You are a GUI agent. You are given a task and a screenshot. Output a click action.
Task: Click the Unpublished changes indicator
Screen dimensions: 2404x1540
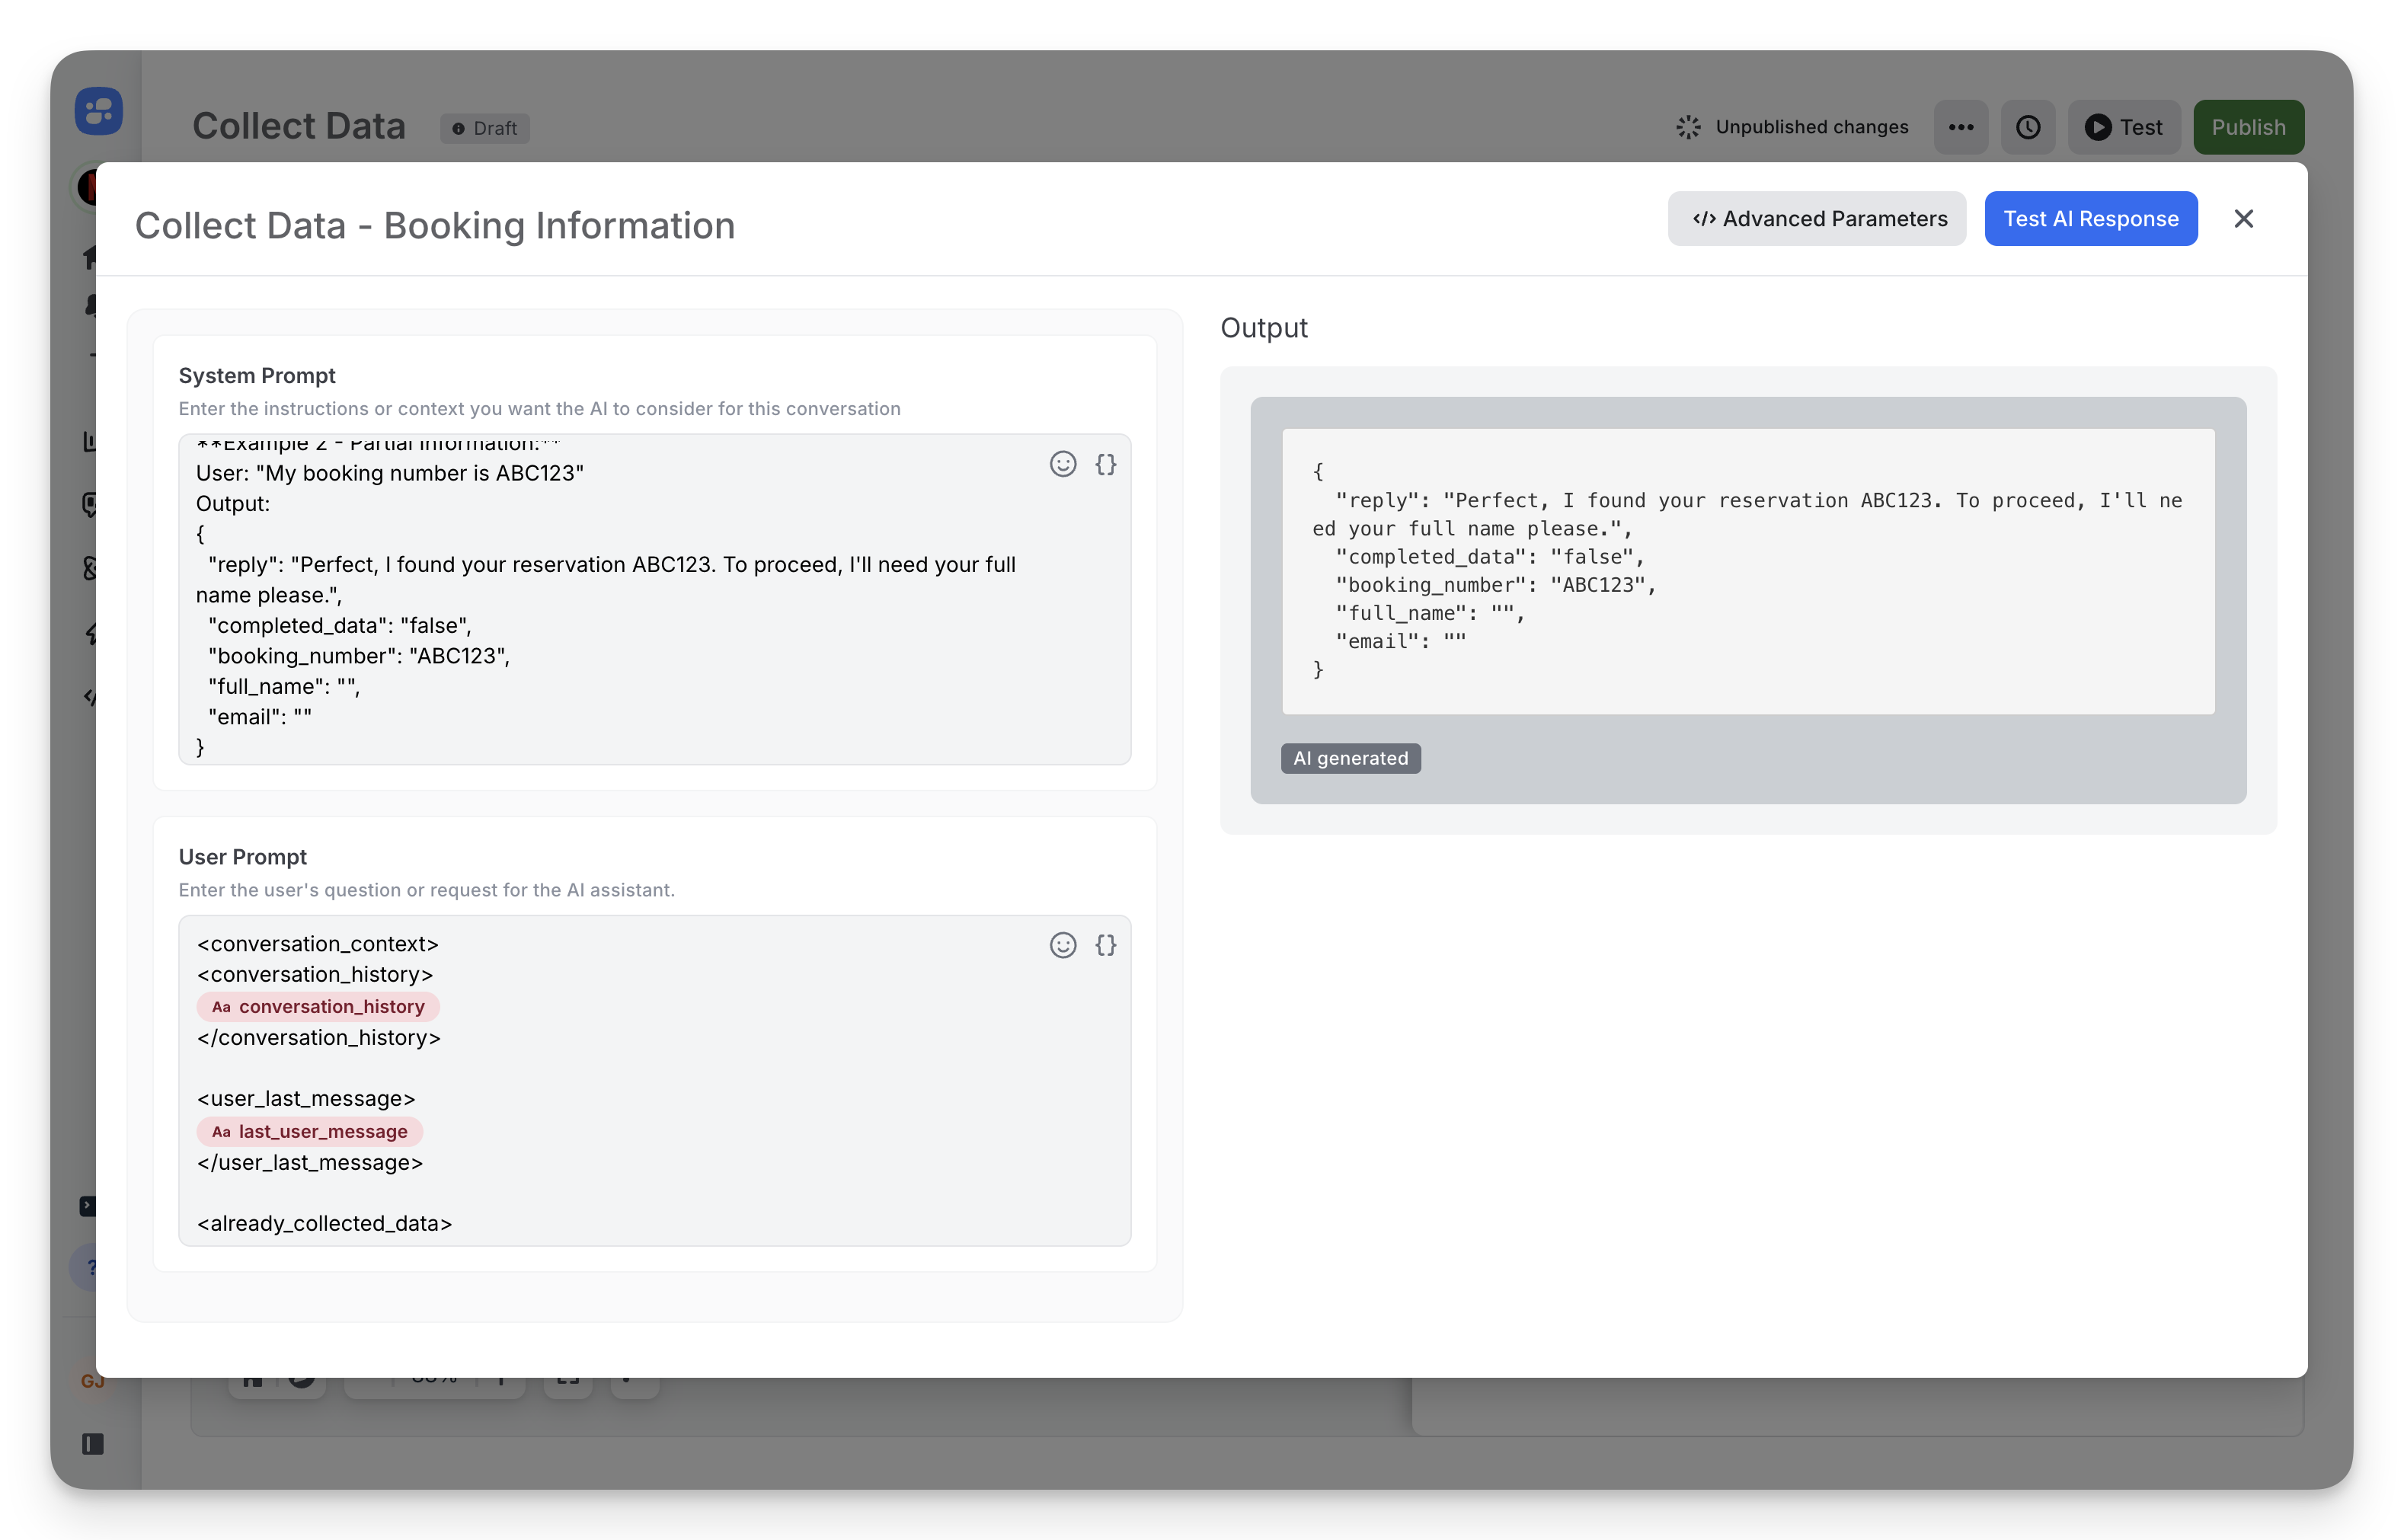tap(1792, 127)
